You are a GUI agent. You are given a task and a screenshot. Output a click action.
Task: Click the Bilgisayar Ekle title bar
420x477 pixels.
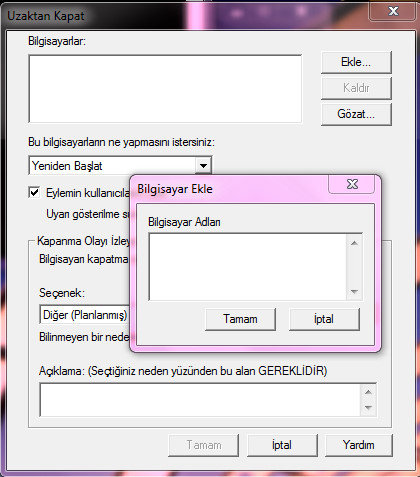click(x=230, y=189)
